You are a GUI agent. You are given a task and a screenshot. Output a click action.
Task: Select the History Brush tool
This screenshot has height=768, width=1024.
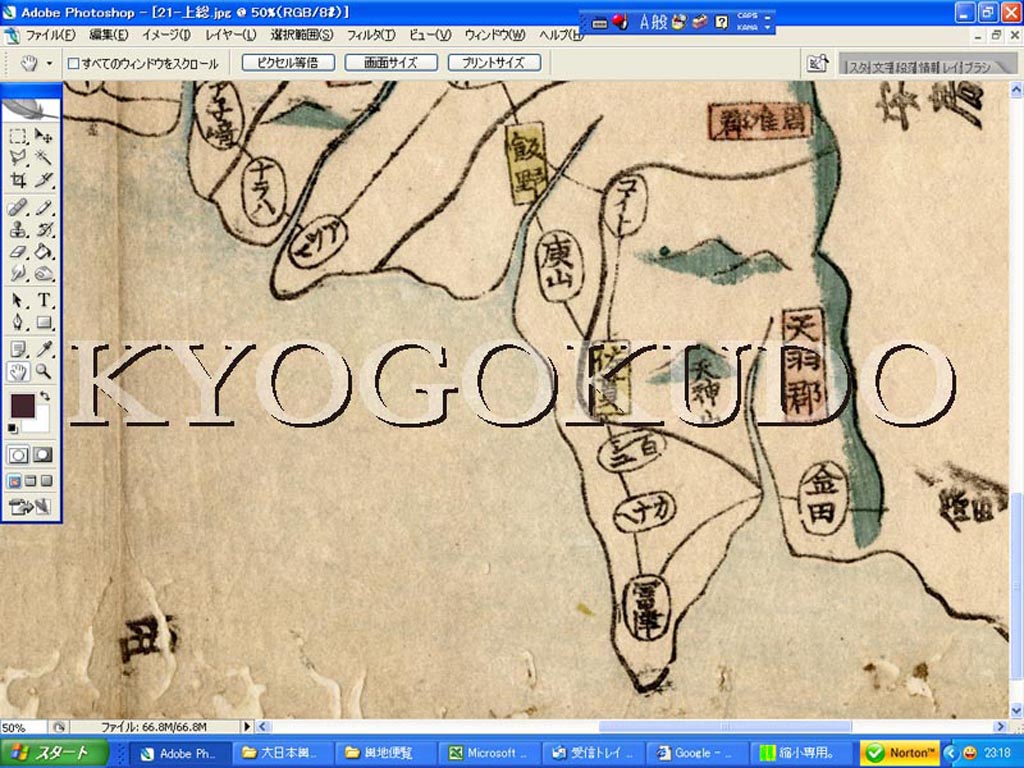43,230
